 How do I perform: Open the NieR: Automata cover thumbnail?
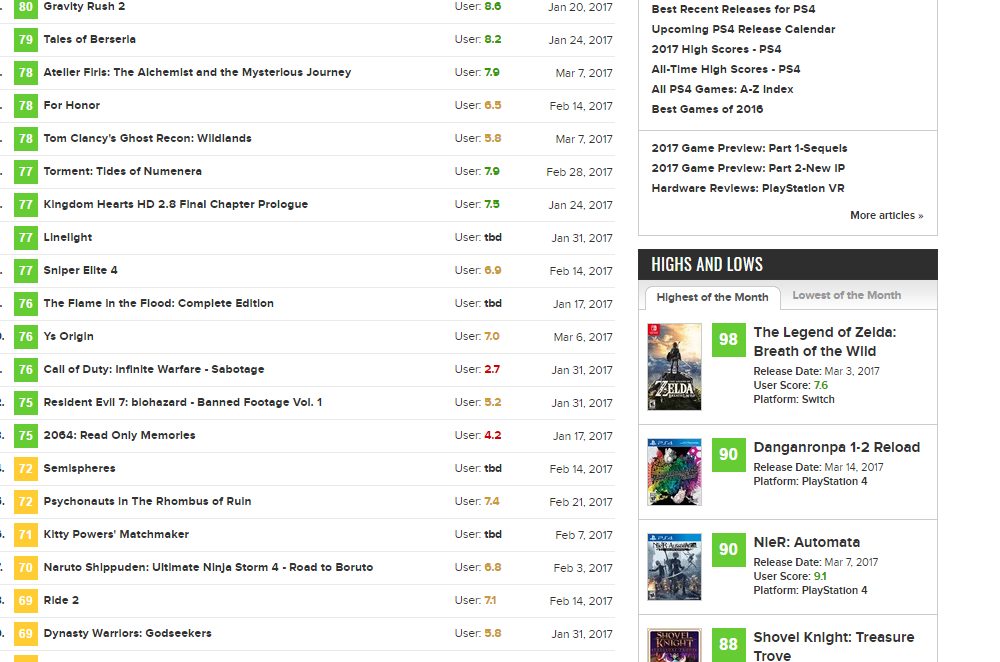pyautogui.click(x=674, y=567)
